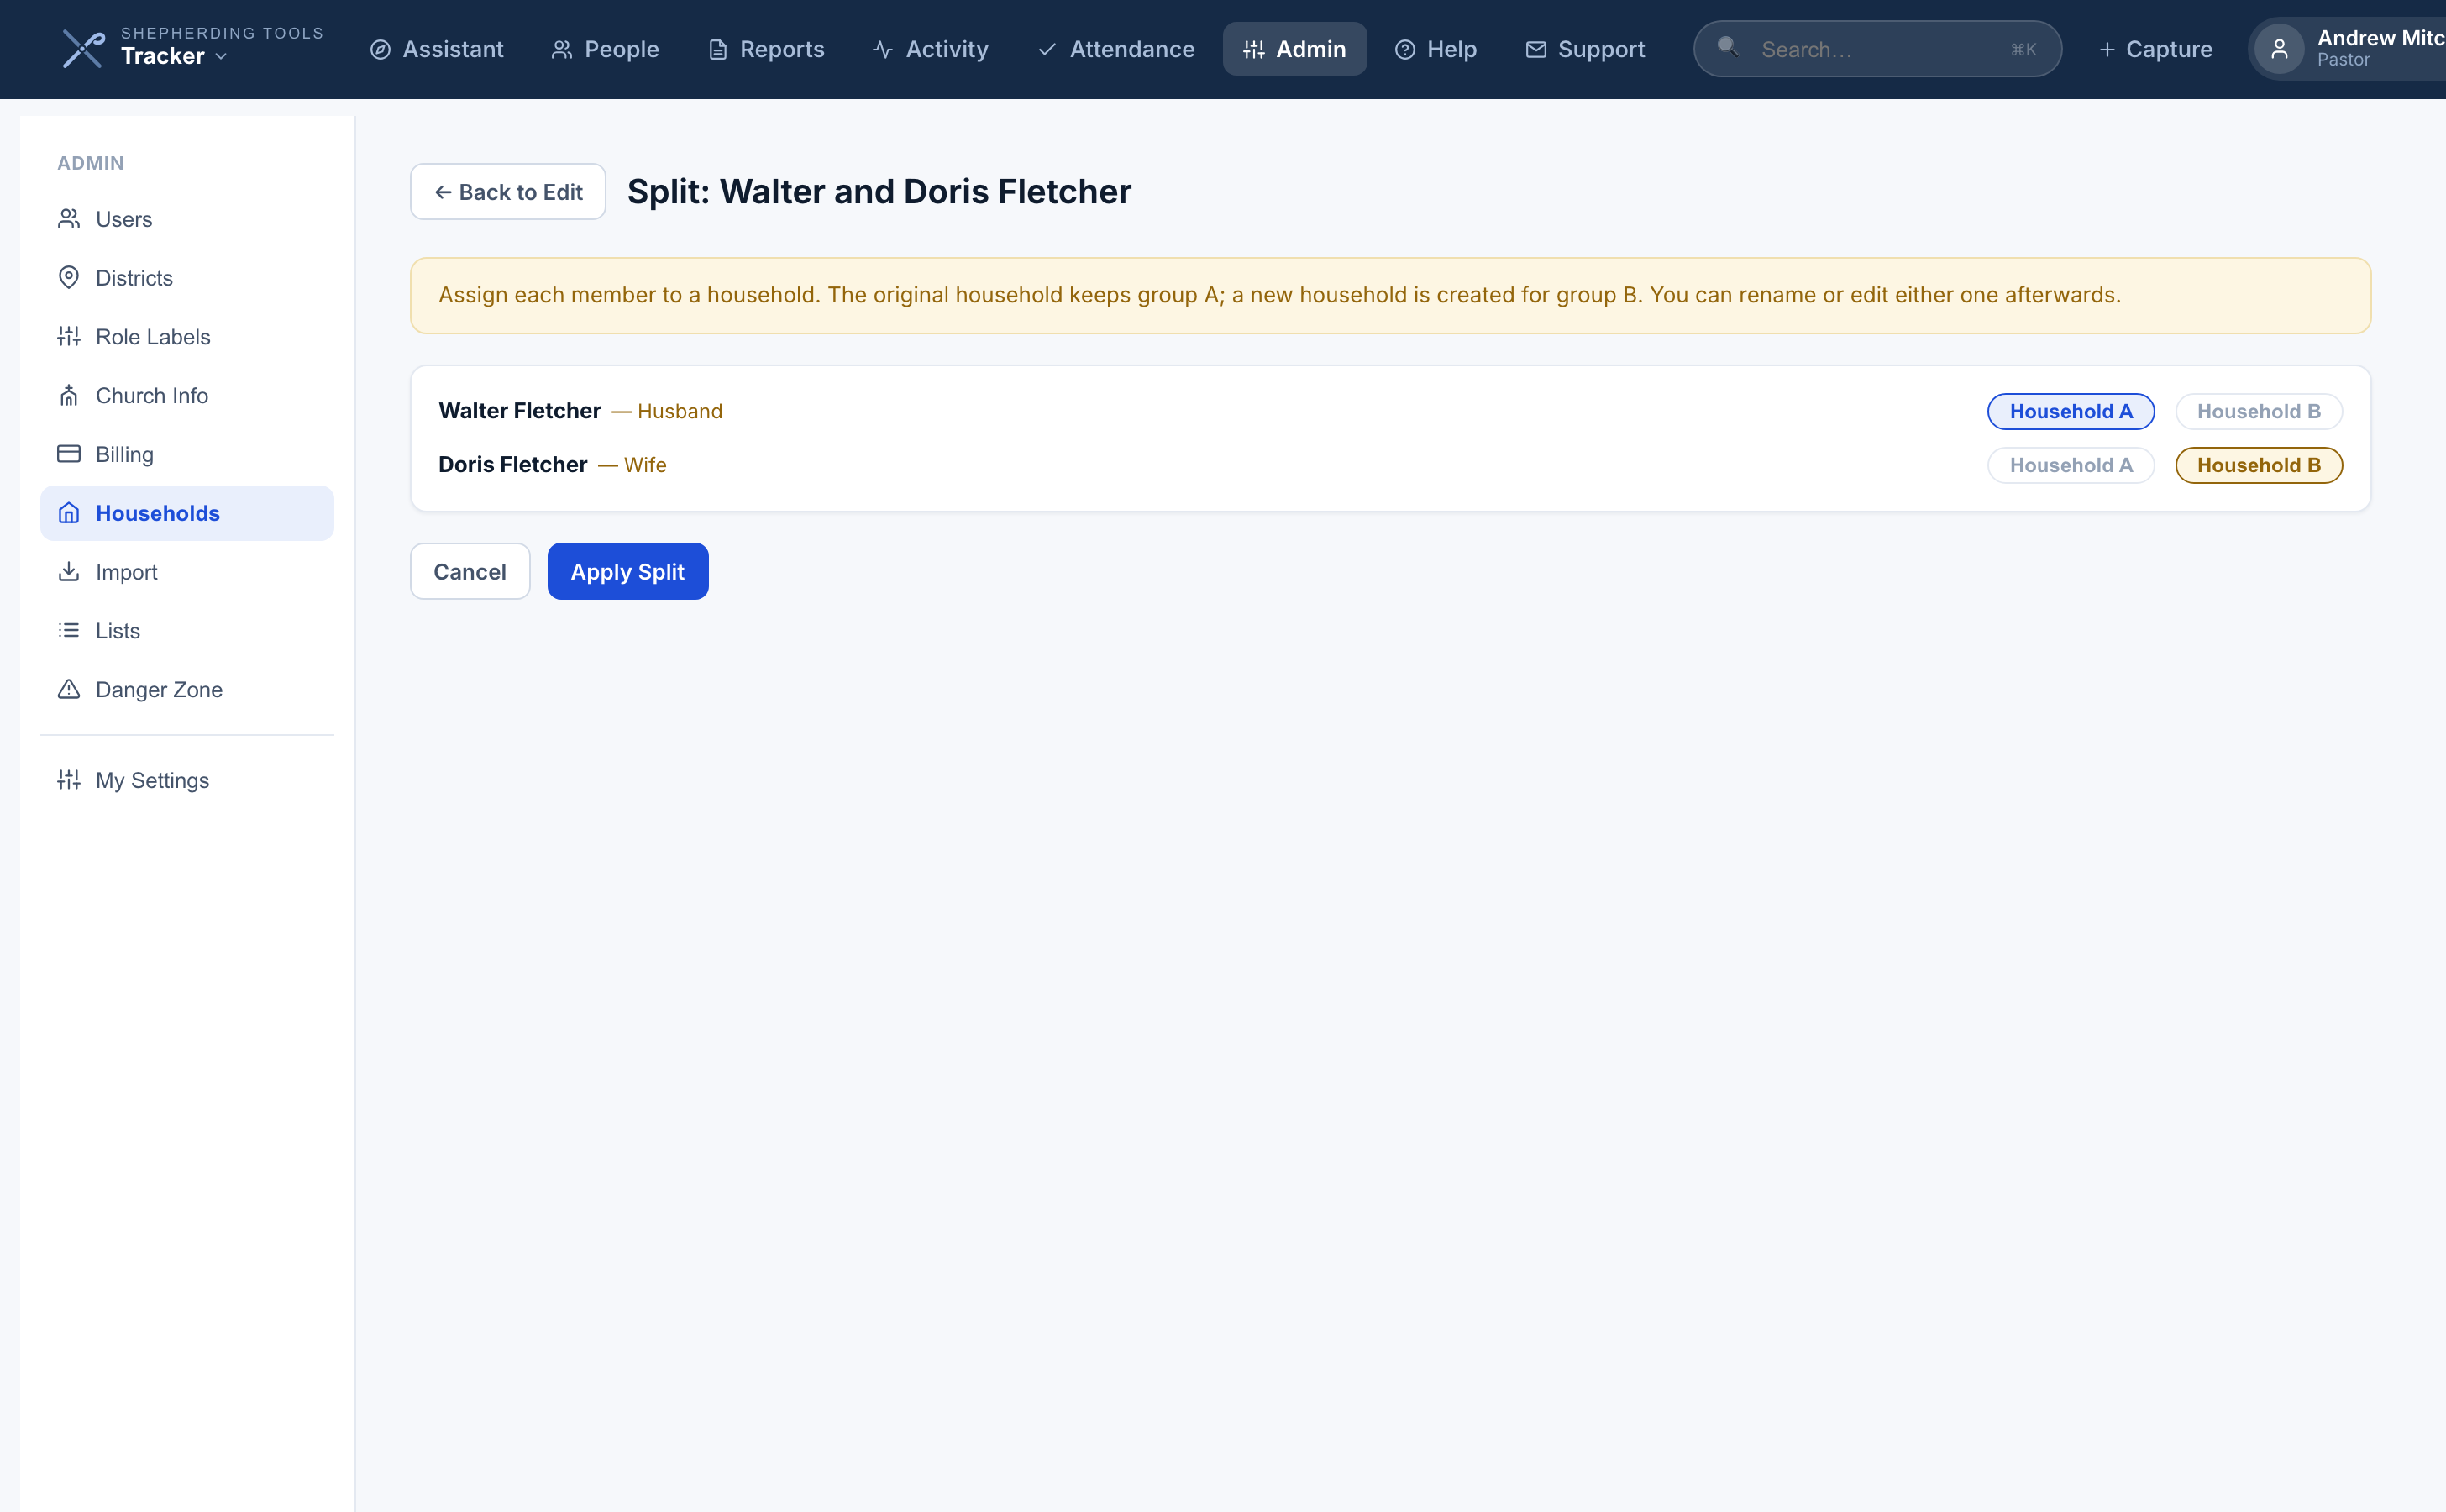Screen dimensions: 2446x1512
Task: Click the Shepherding Tools crook logo icon
Action: pyautogui.click(x=83, y=49)
